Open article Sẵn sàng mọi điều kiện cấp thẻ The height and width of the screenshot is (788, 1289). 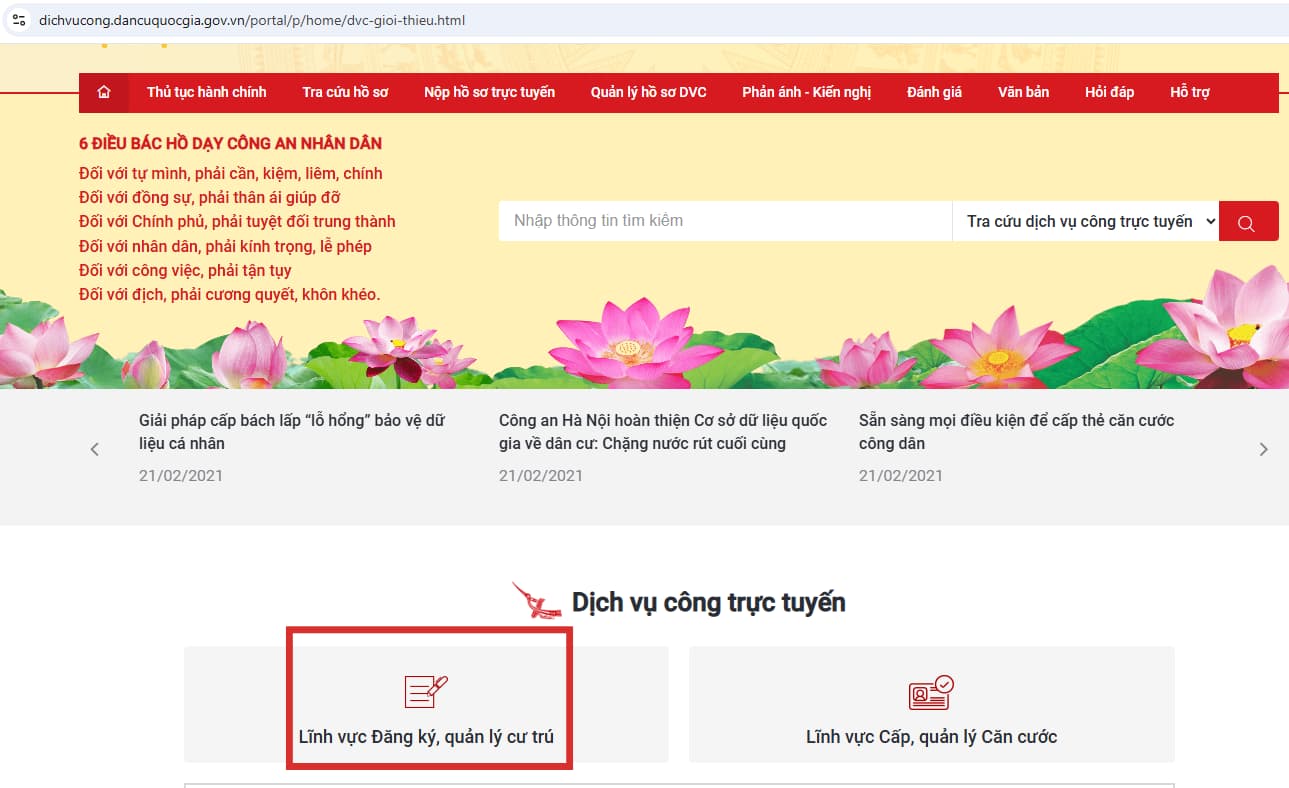[x=1016, y=432]
